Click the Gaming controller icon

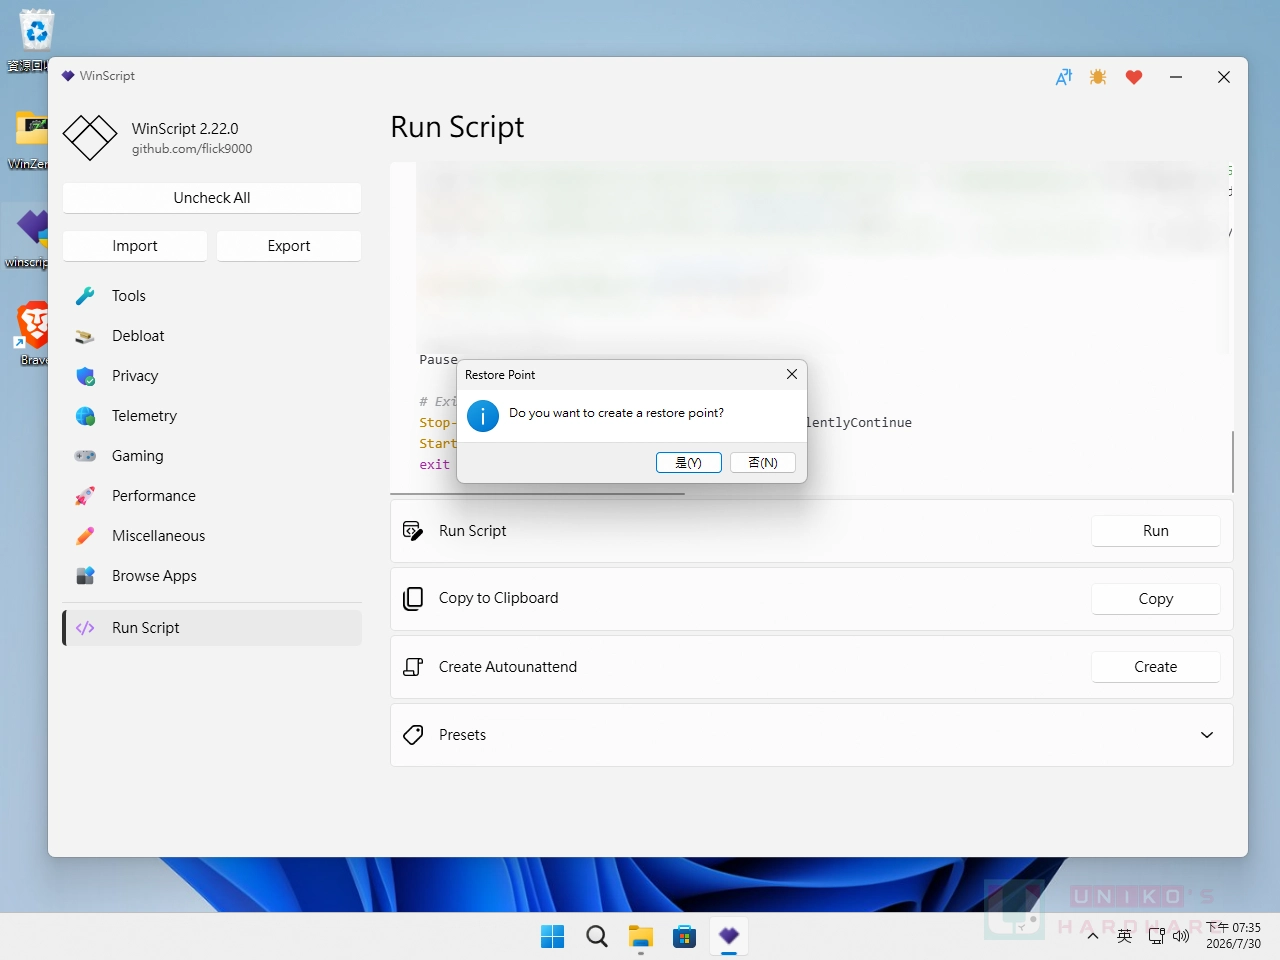tap(85, 456)
